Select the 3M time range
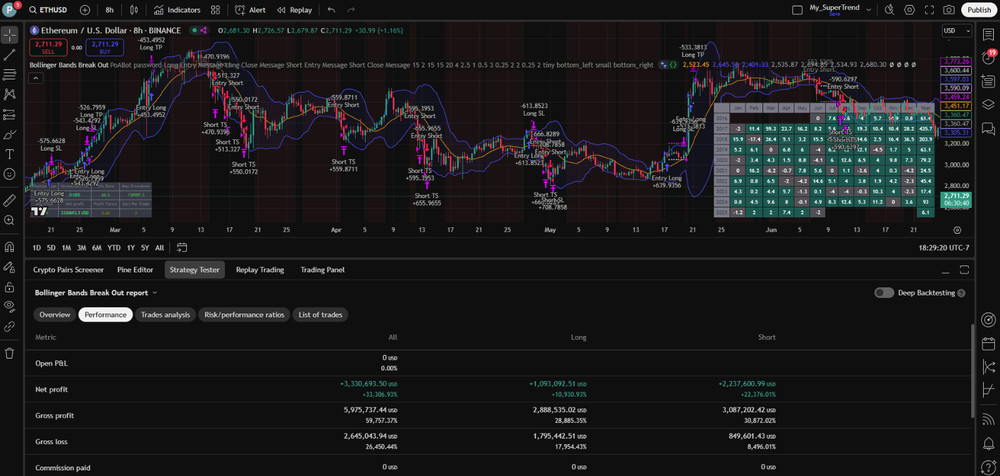This screenshot has width=1000, height=476. (82, 248)
